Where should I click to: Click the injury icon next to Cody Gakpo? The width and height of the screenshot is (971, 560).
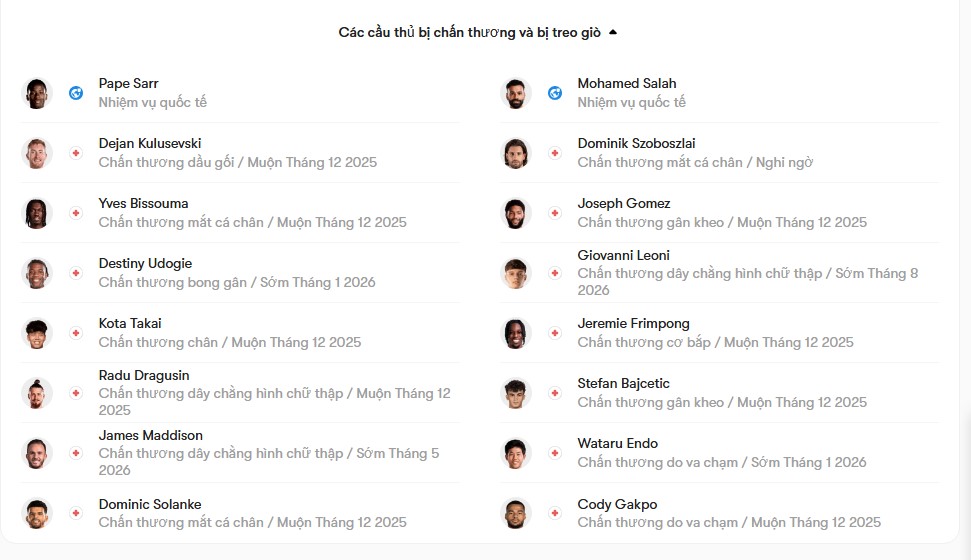click(555, 513)
